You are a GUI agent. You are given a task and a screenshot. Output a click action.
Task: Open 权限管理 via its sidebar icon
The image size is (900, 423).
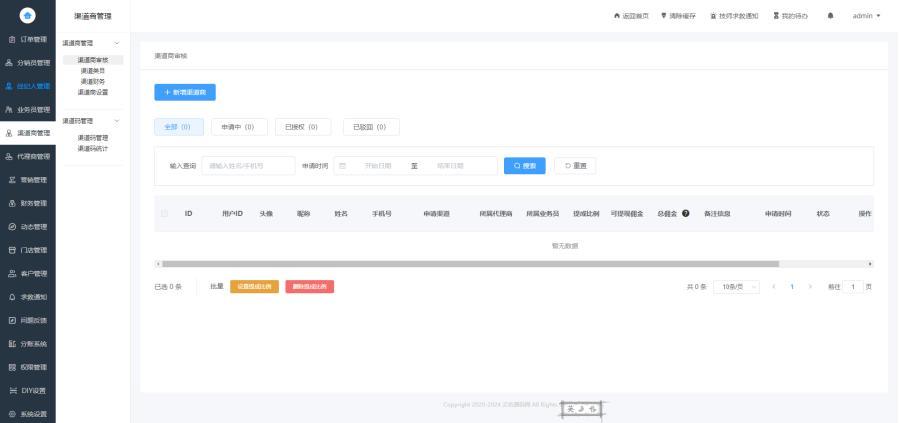12,367
